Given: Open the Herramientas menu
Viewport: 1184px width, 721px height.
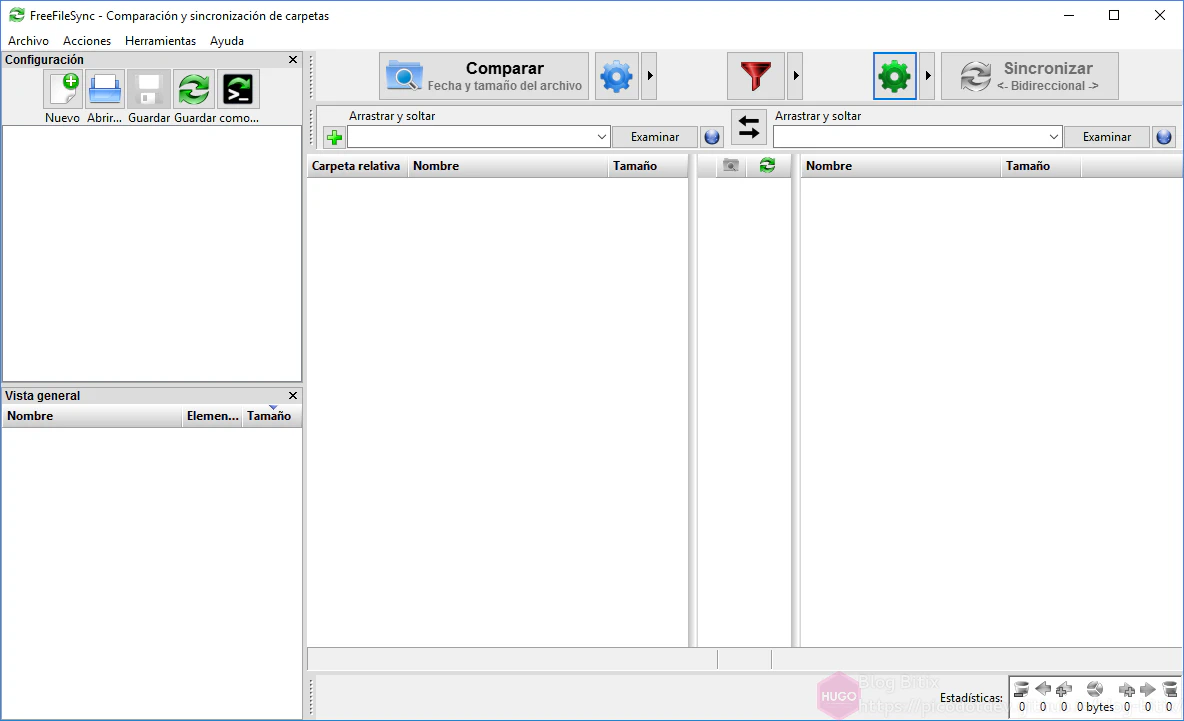Looking at the screenshot, I should coord(160,41).
